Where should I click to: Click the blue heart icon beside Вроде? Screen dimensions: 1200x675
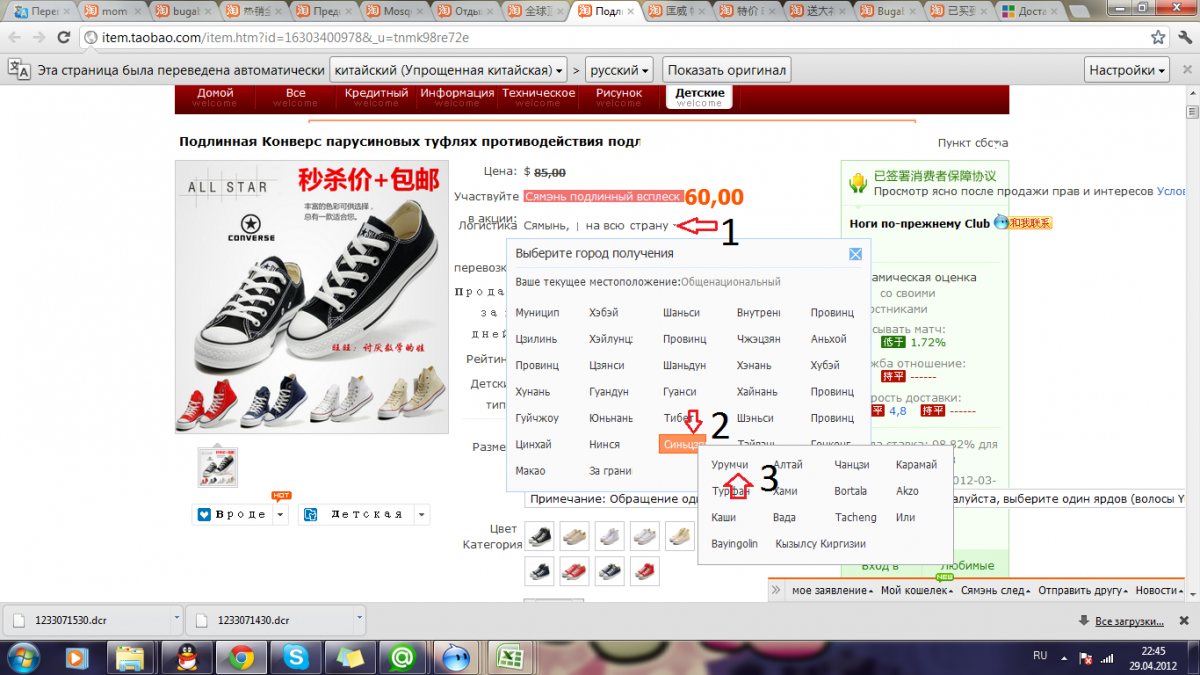point(205,514)
